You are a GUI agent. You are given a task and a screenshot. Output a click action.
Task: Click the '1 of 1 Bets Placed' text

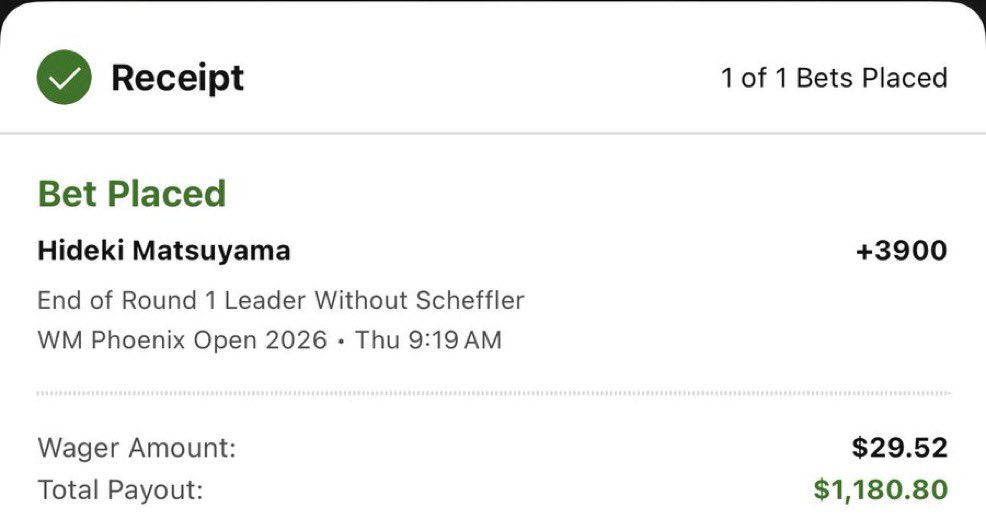coord(834,78)
